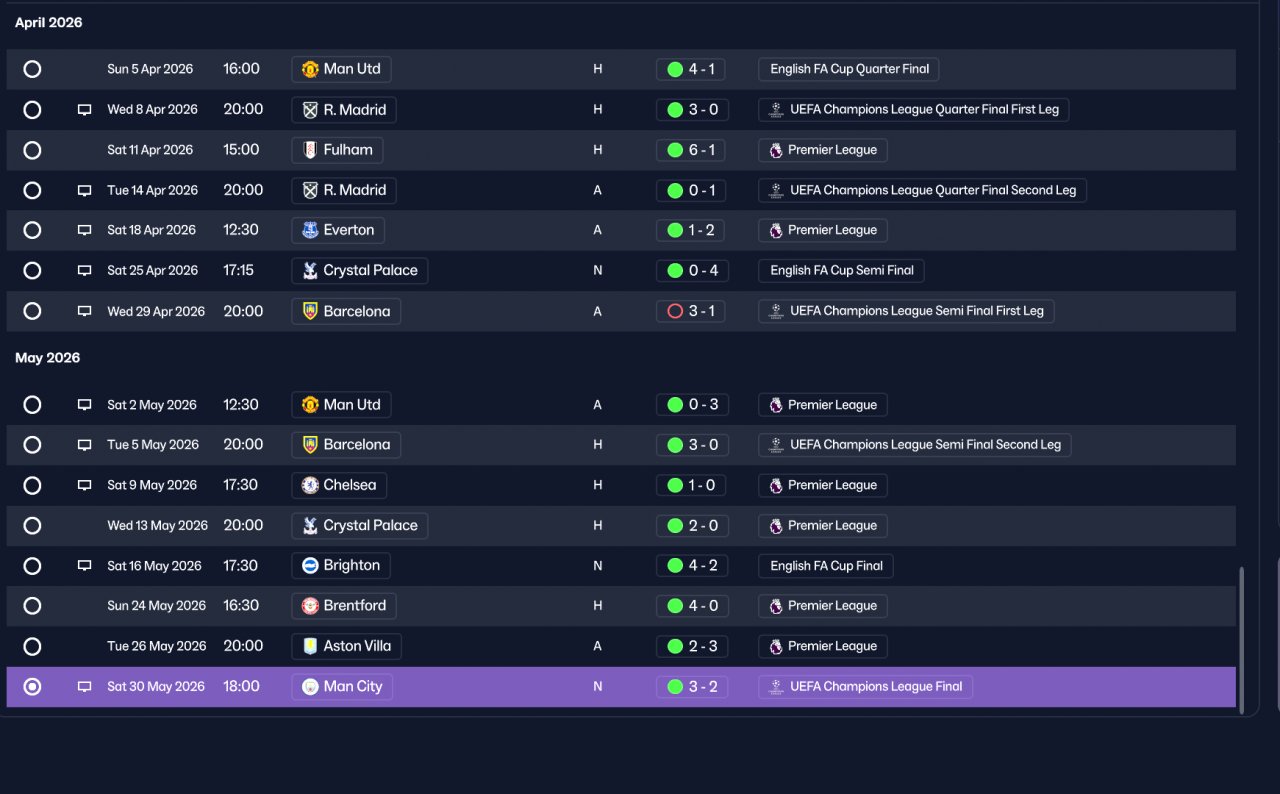Click the TV icon on Brighton FA Cup Final row

point(85,566)
